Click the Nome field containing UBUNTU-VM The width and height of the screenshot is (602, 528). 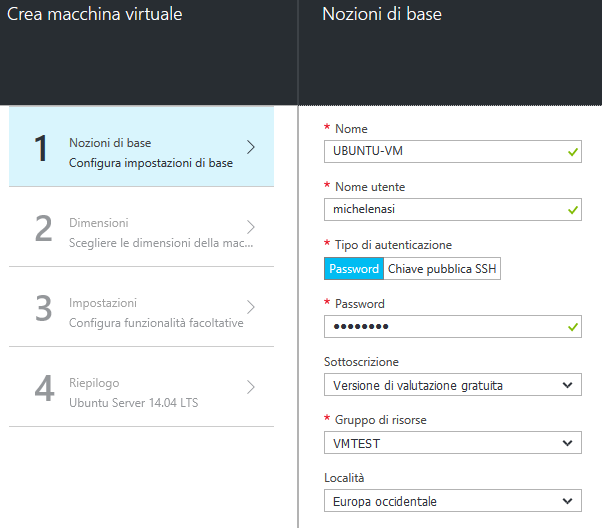tap(440, 152)
